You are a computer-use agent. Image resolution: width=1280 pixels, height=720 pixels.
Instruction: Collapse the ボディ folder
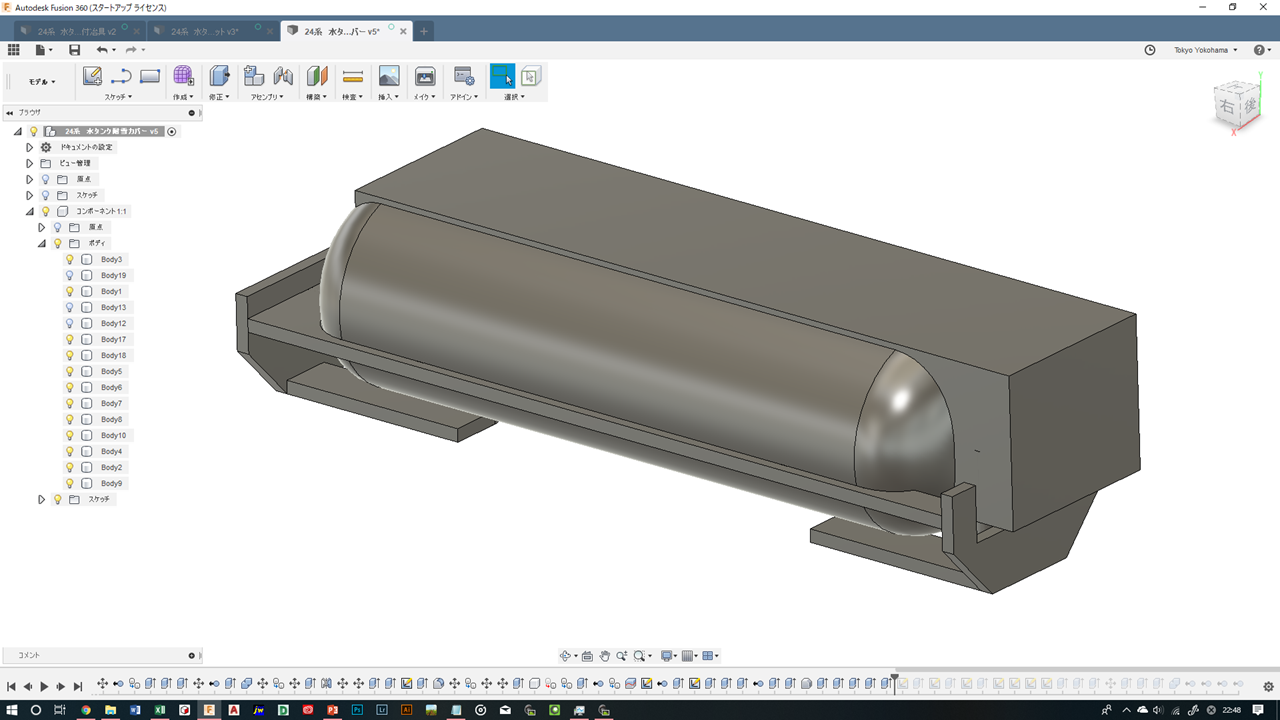coord(42,243)
